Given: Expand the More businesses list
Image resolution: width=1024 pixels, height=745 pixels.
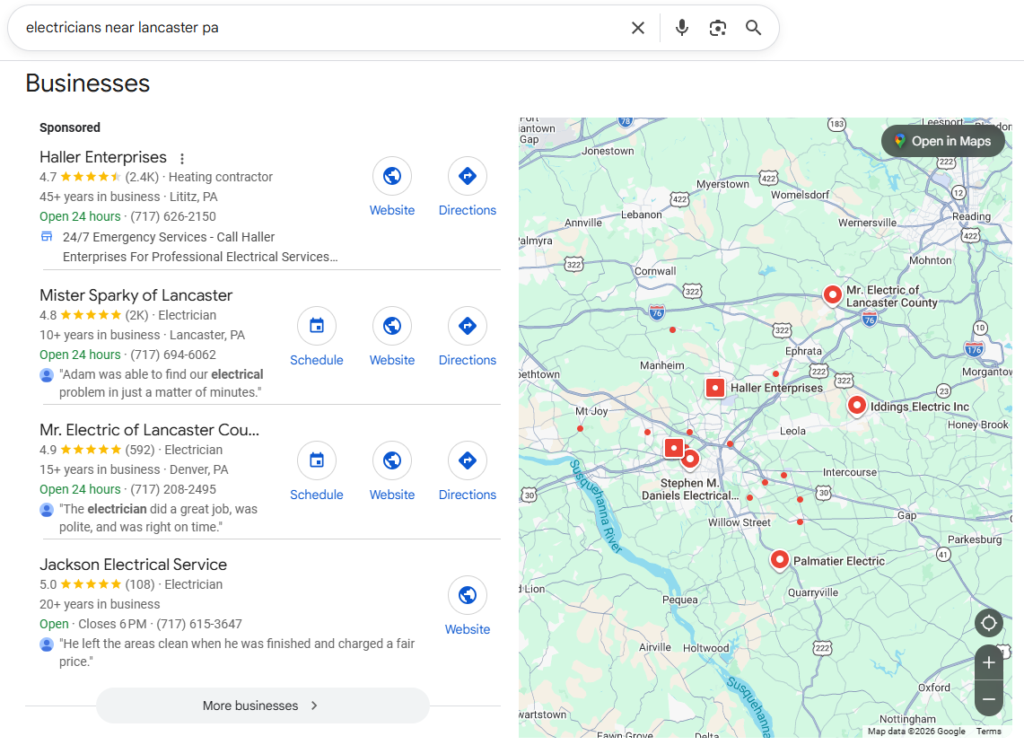Looking at the screenshot, I should [x=262, y=705].
